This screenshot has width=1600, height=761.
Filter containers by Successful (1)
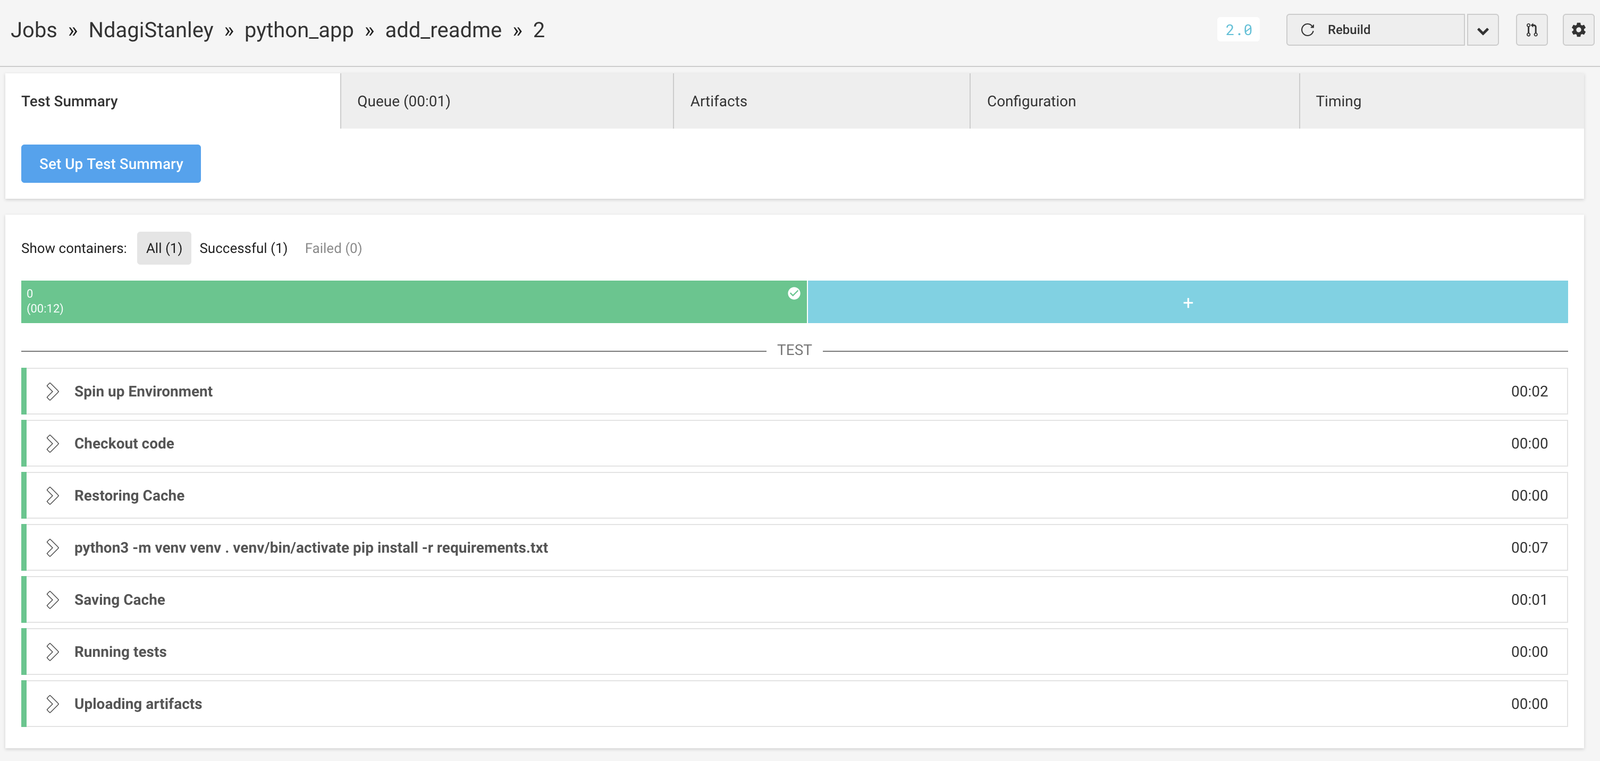click(243, 248)
